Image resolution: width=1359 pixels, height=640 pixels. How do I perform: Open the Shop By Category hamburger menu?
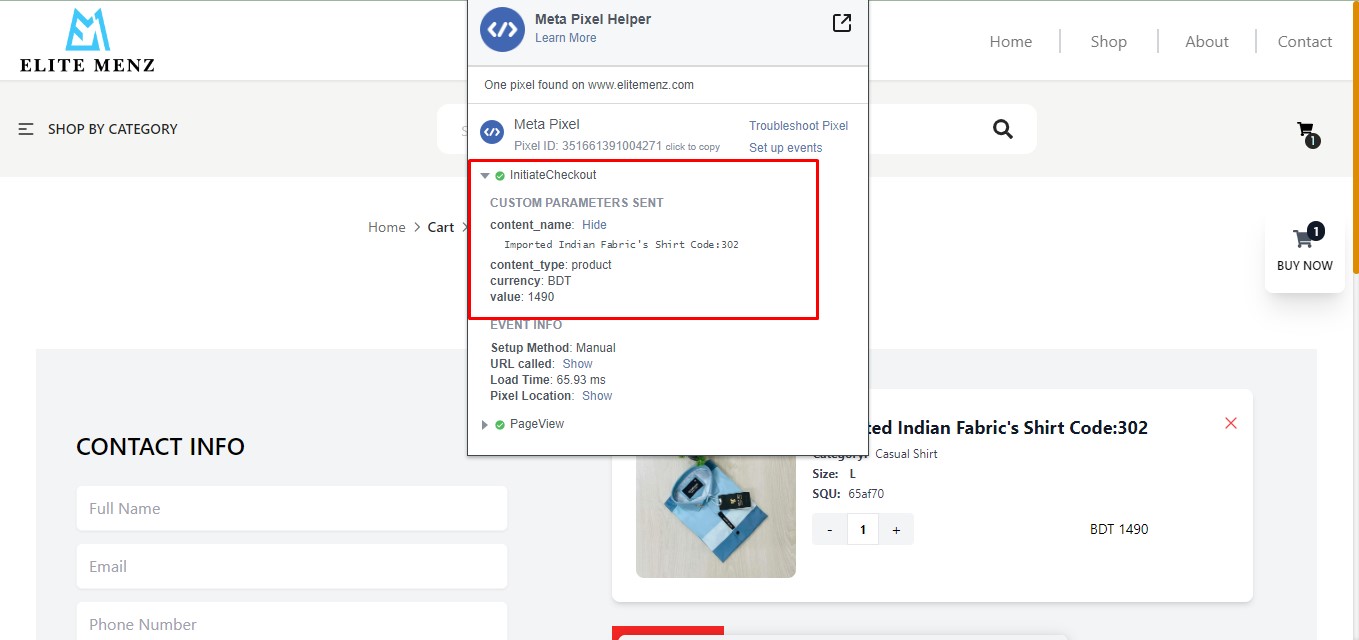pyautogui.click(x=27, y=129)
